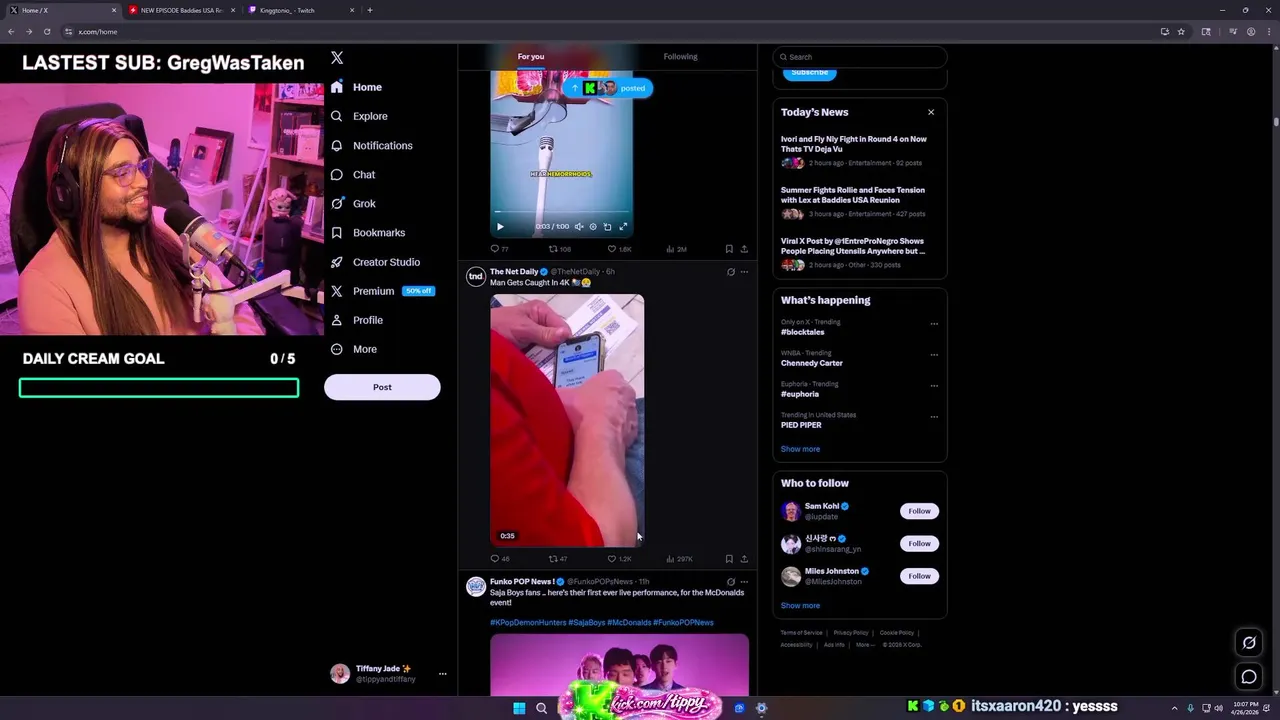Open more options for #euphoria trend
The height and width of the screenshot is (720, 1280).
934,386
